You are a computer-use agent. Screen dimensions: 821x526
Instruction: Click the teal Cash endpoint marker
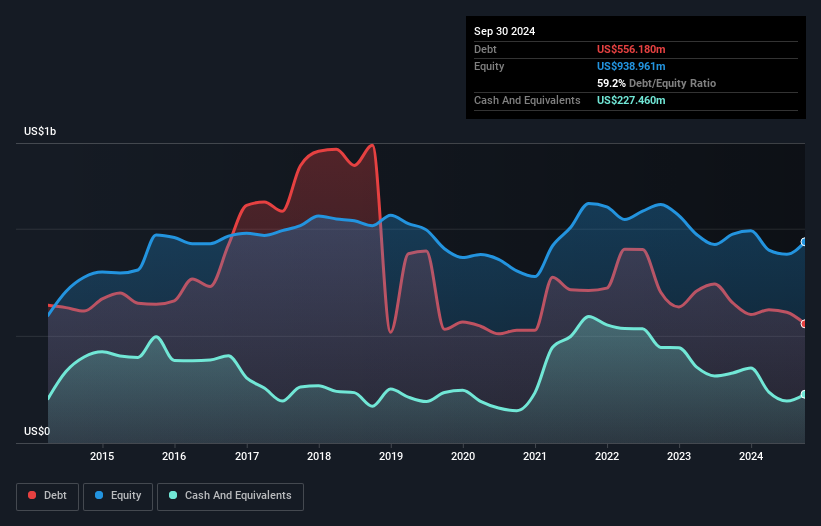(804, 394)
